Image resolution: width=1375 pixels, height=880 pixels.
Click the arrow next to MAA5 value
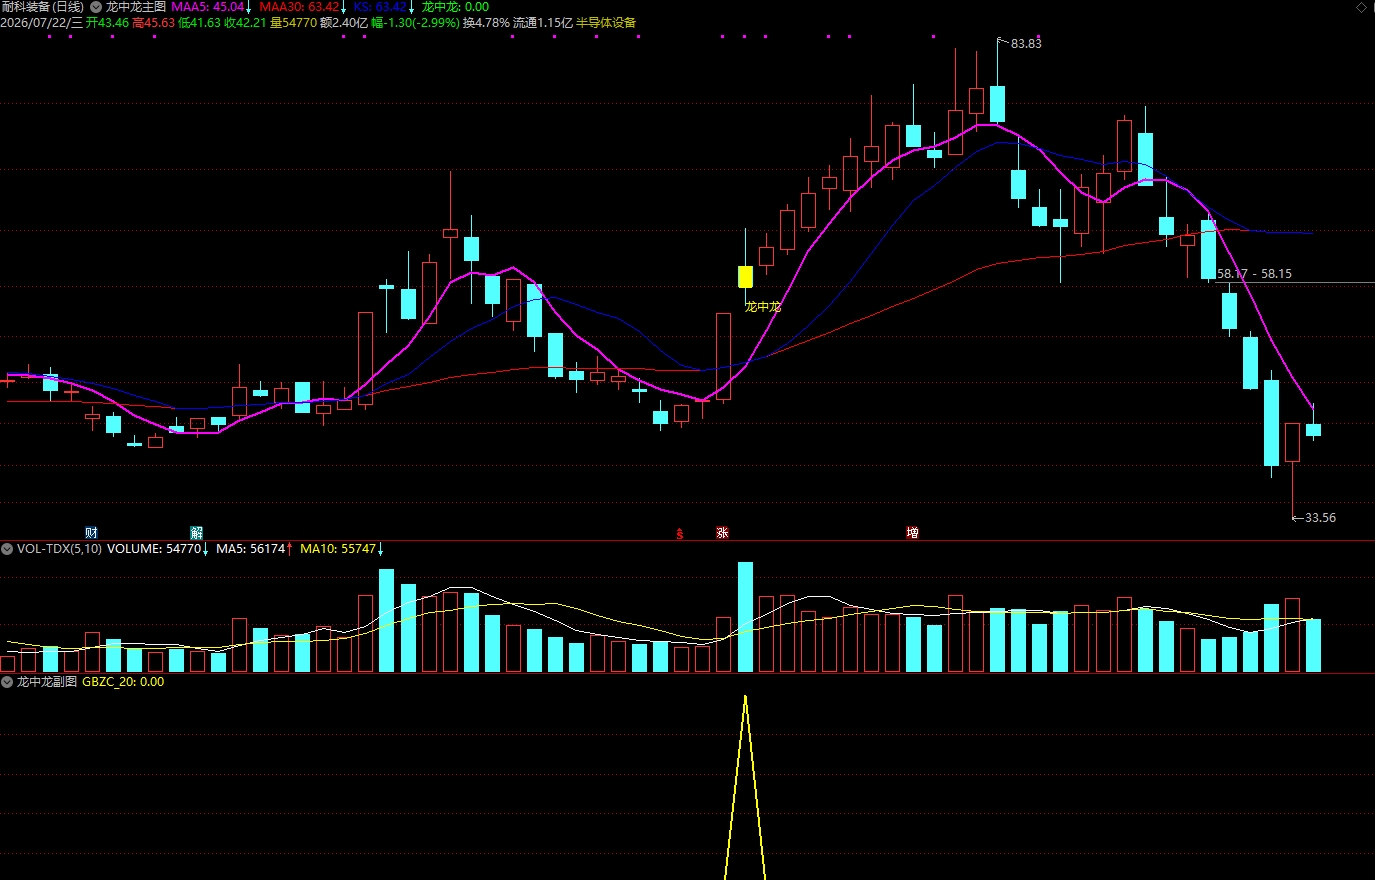(249, 7)
